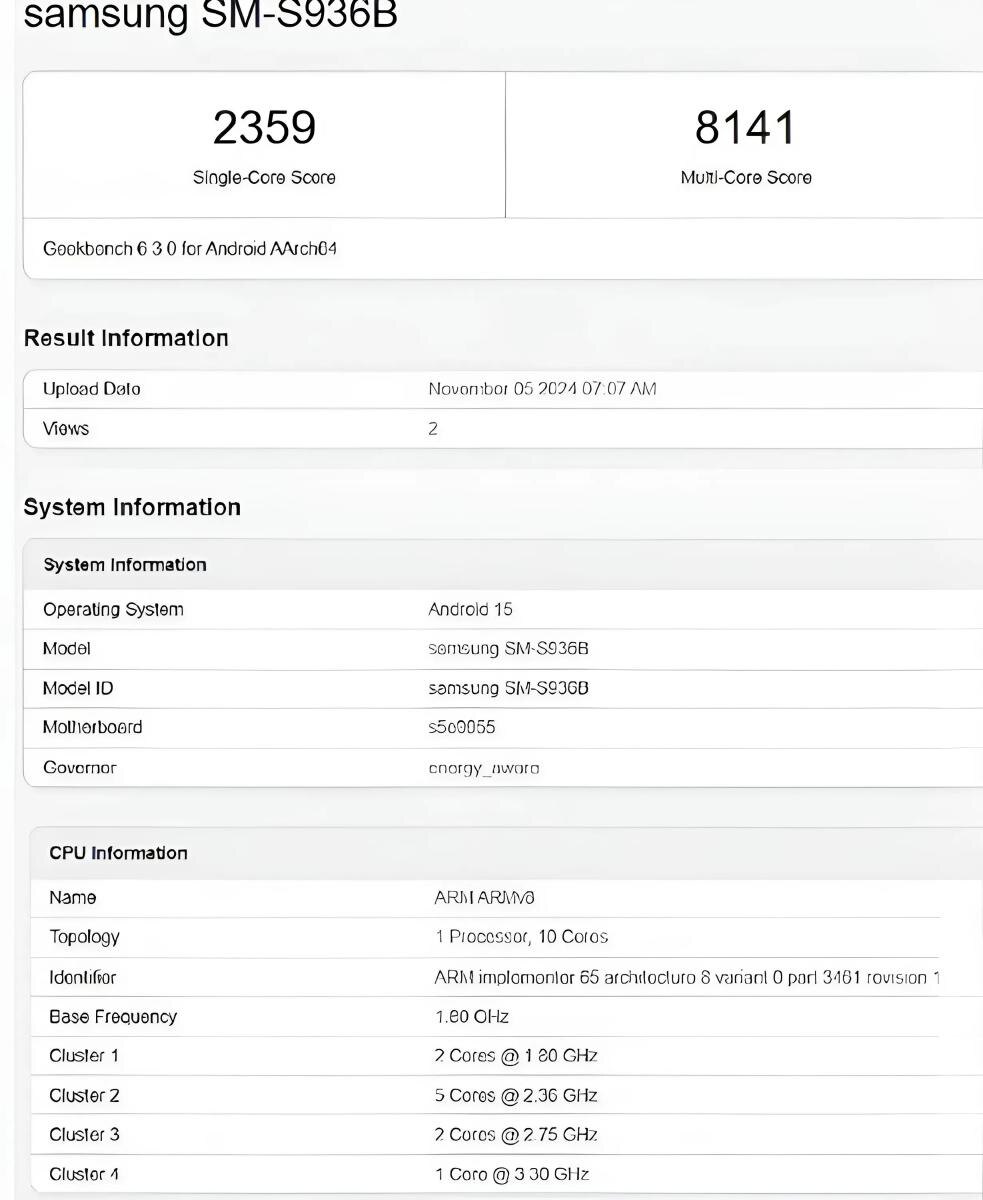The image size is (983, 1200).
Task: Select the Model ID value 'samsung SM-S936B'
Action: click(508, 688)
